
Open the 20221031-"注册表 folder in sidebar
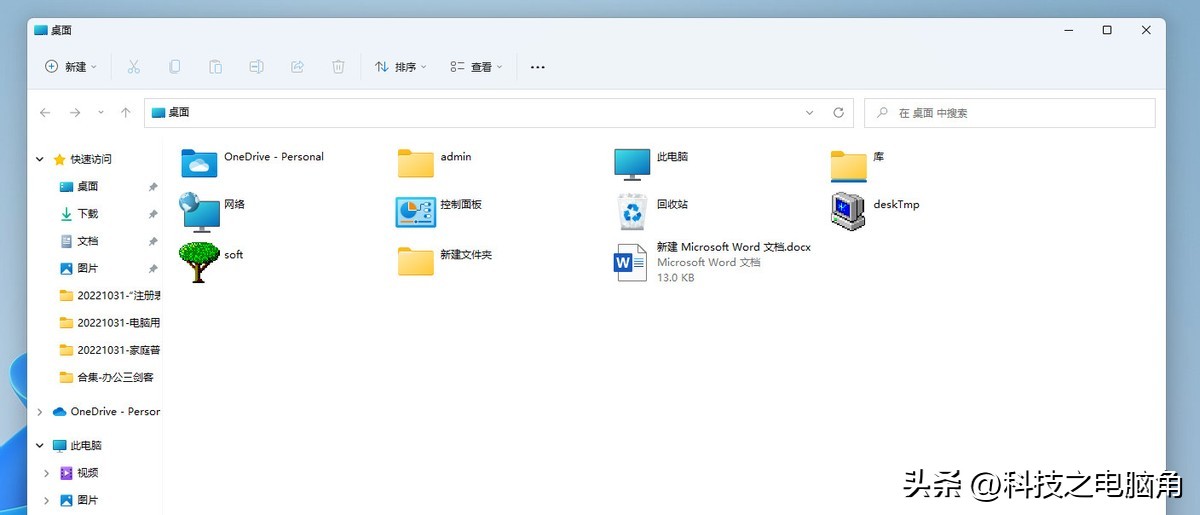(110, 295)
